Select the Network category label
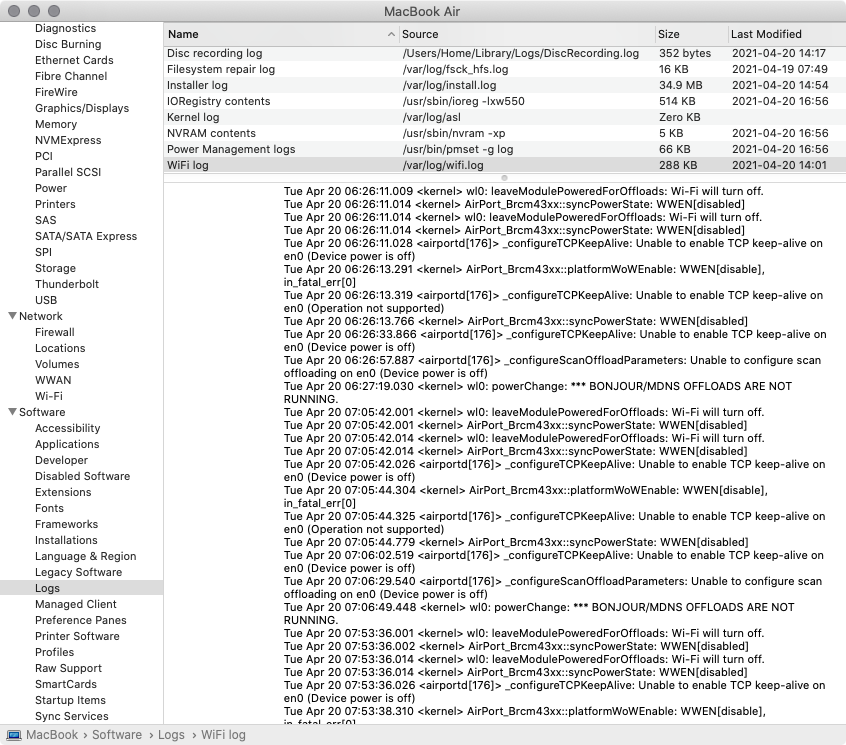 coord(40,316)
